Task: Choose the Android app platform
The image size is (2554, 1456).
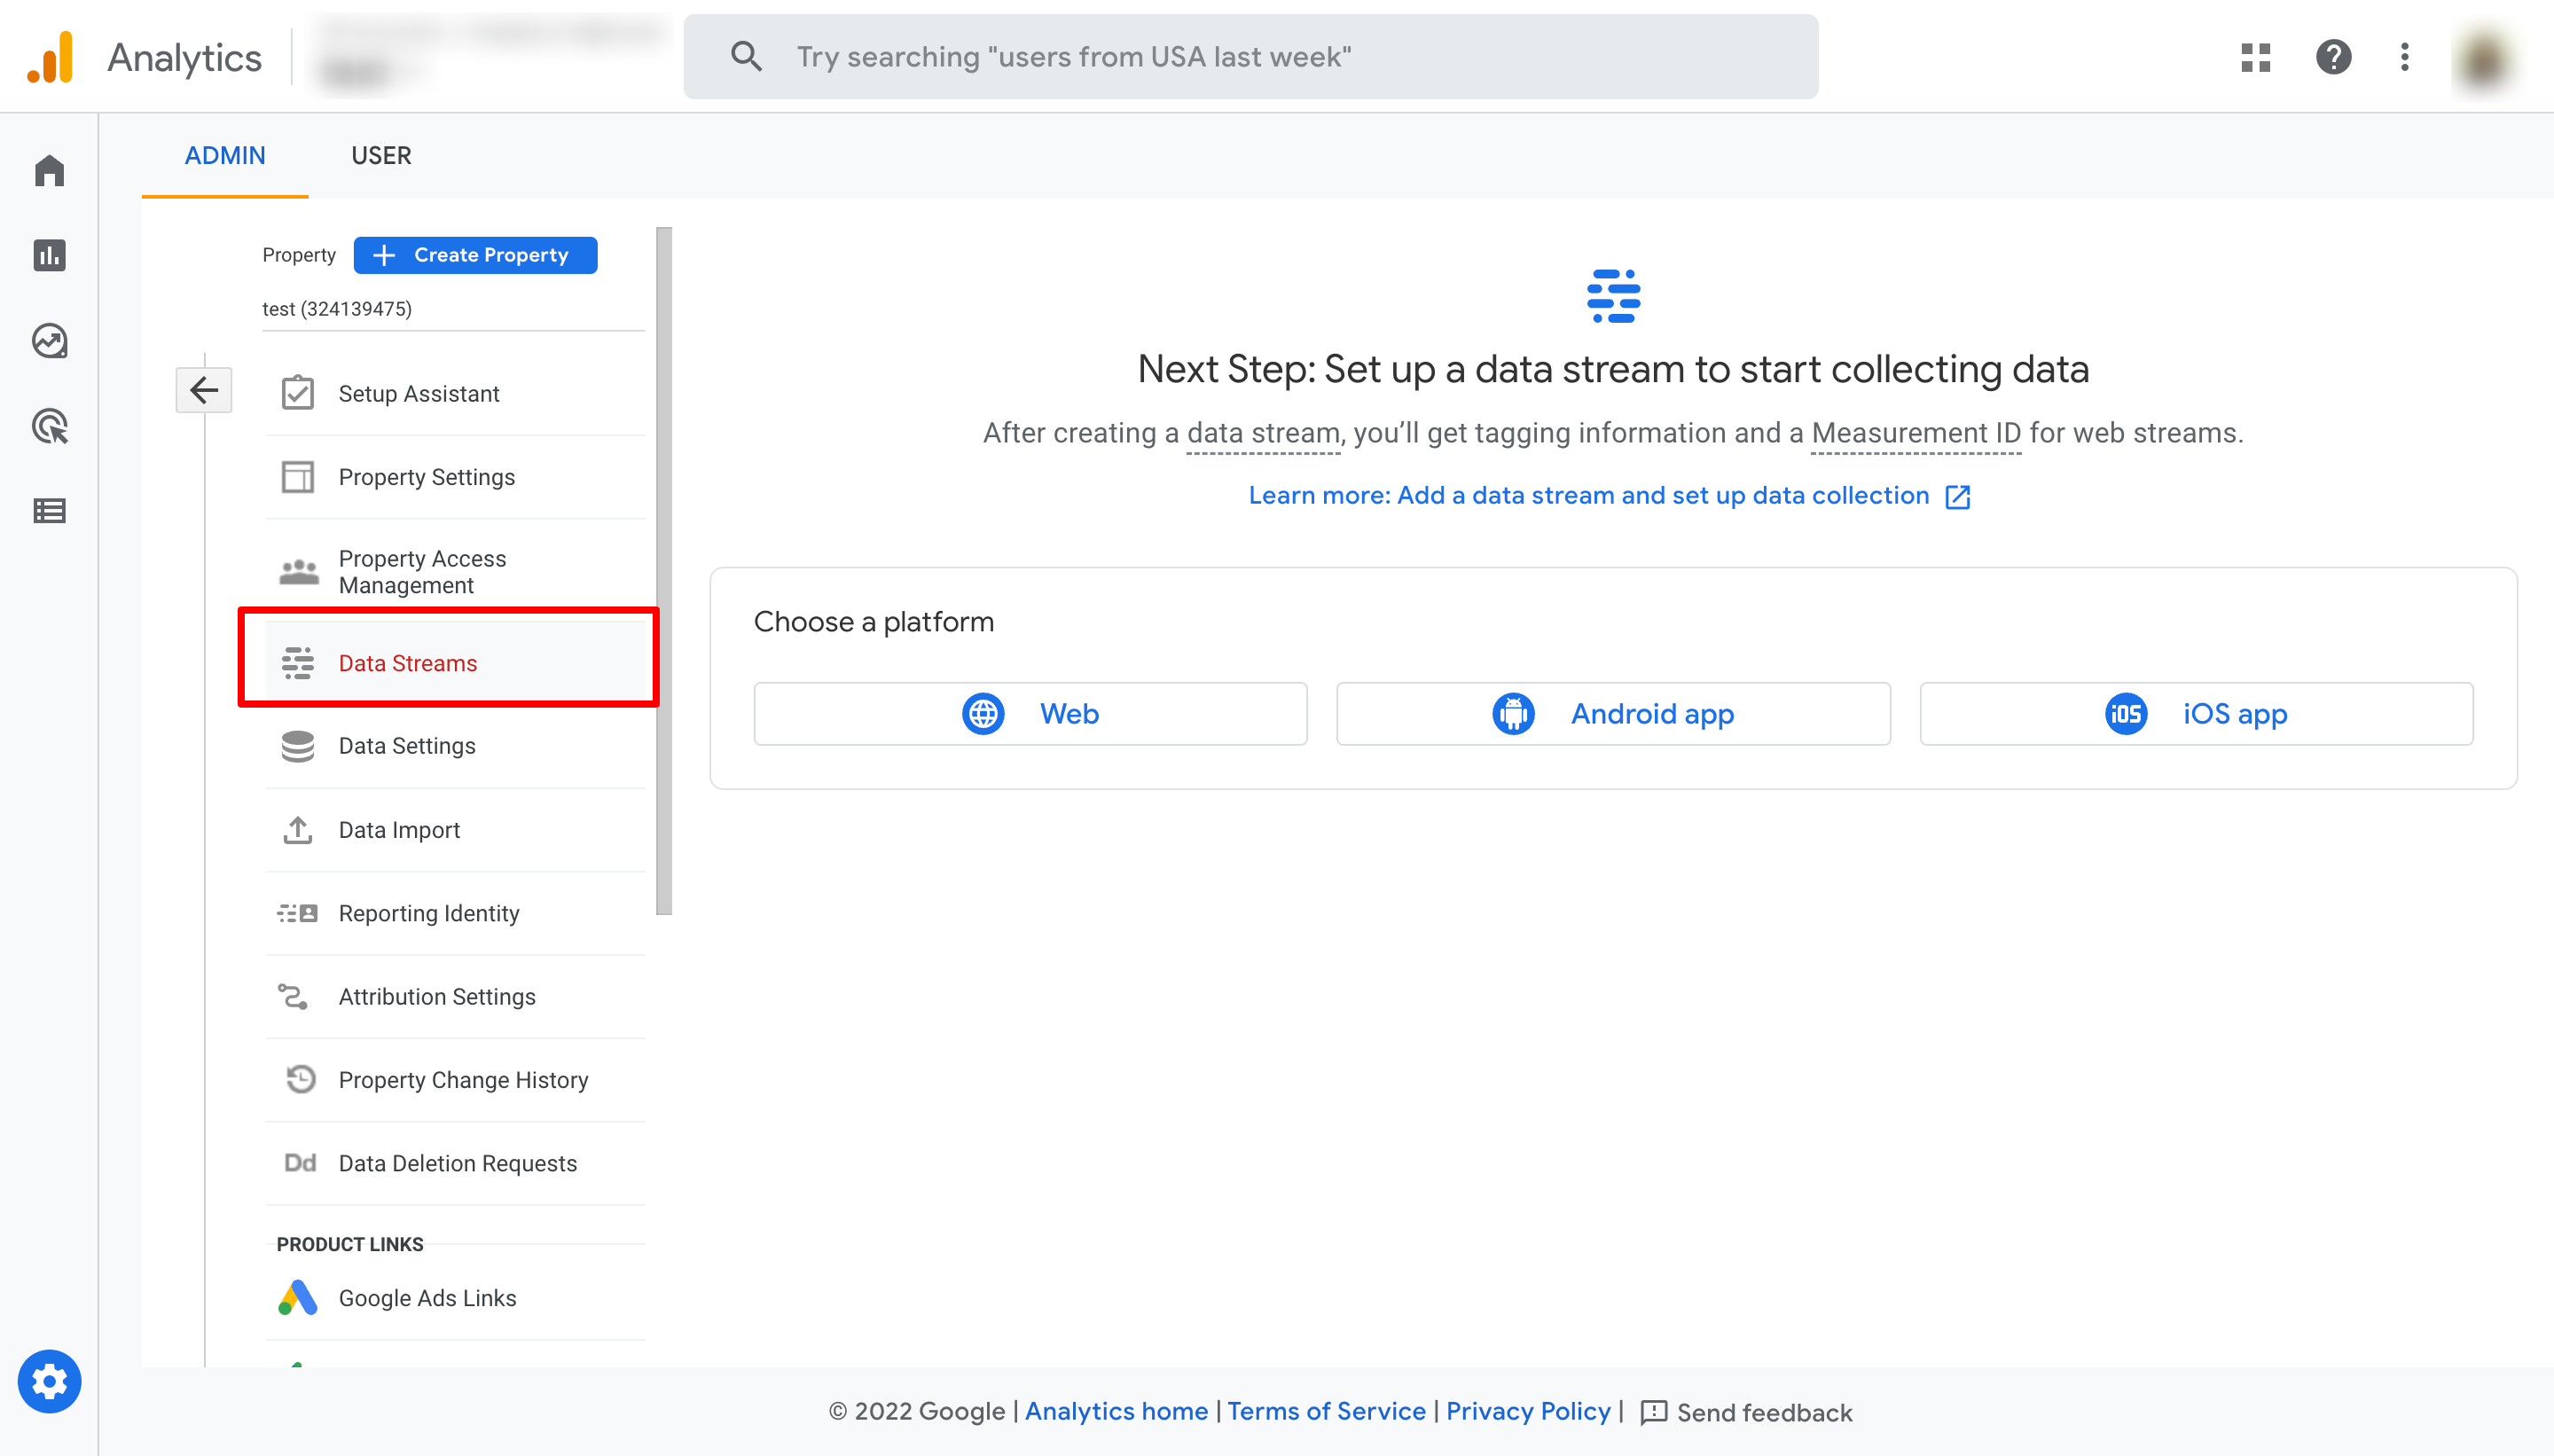Action: (1612, 713)
